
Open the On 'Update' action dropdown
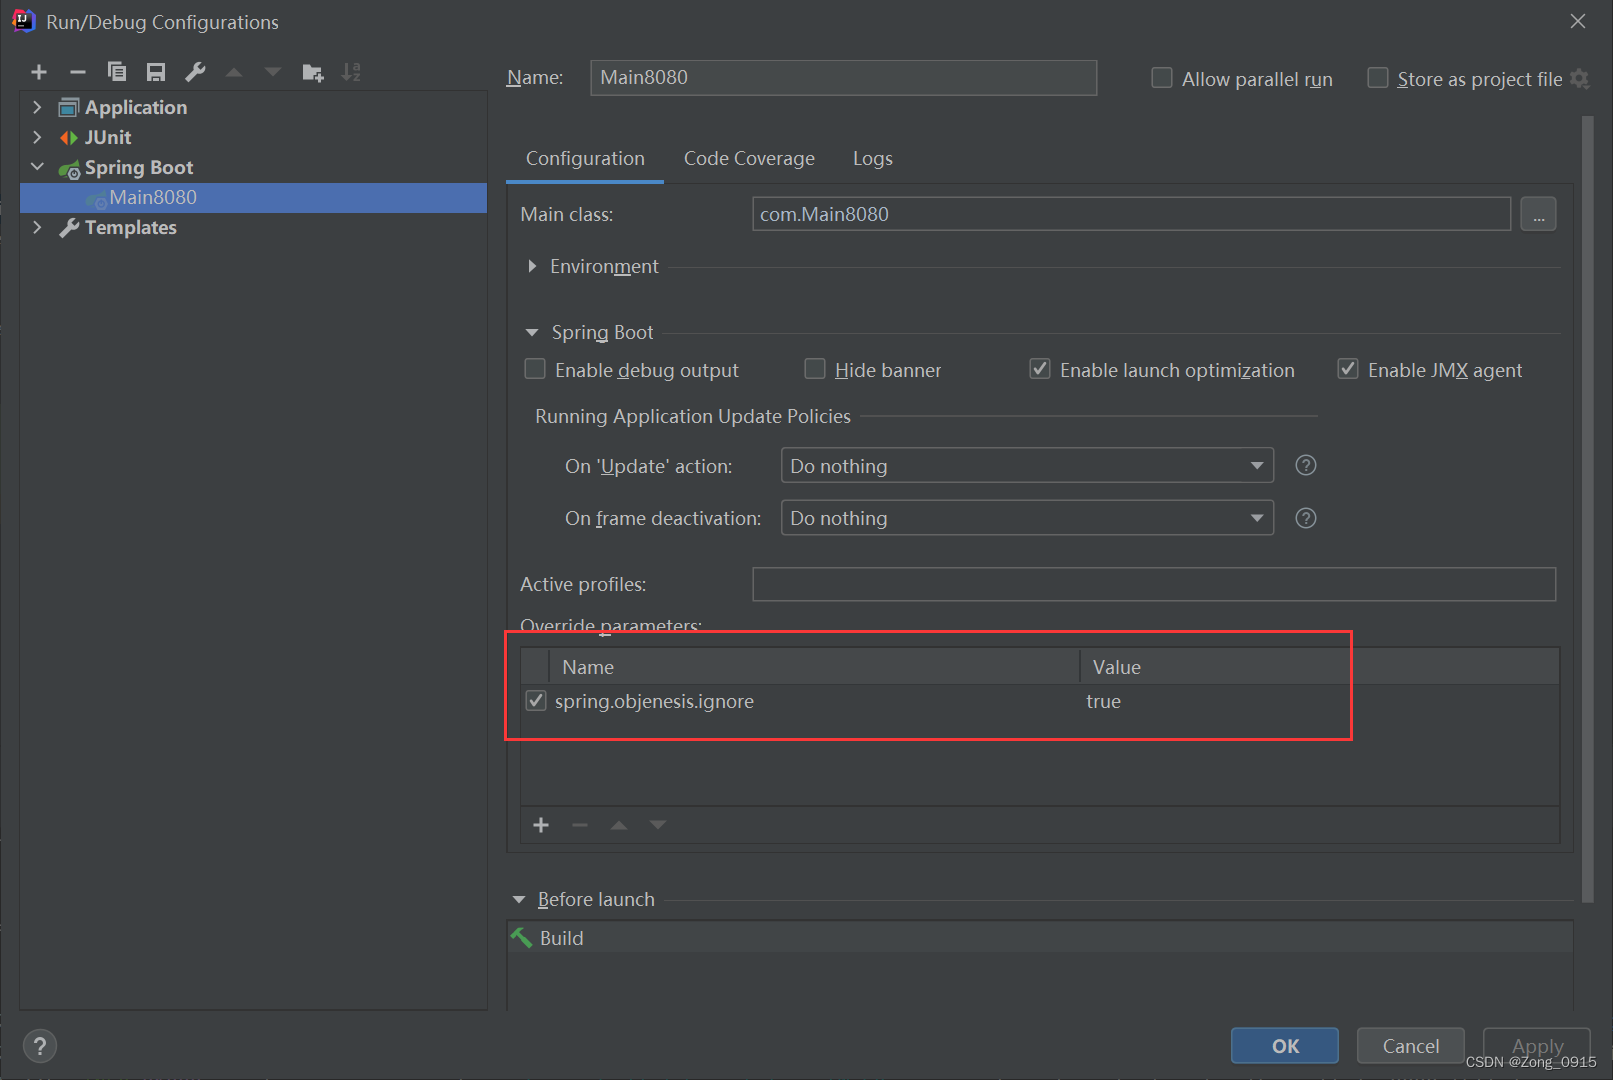pyautogui.click(x=1027, y=465)
